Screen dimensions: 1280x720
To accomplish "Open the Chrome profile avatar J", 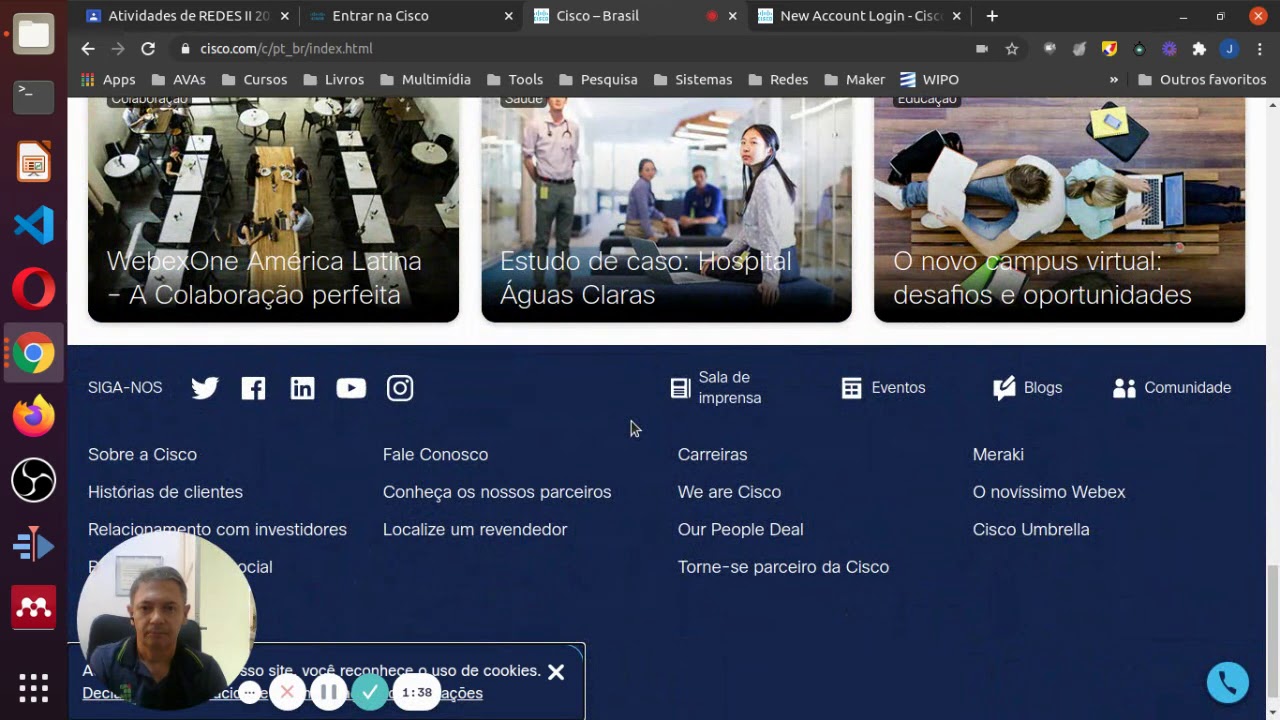I will pos(1230,48).
